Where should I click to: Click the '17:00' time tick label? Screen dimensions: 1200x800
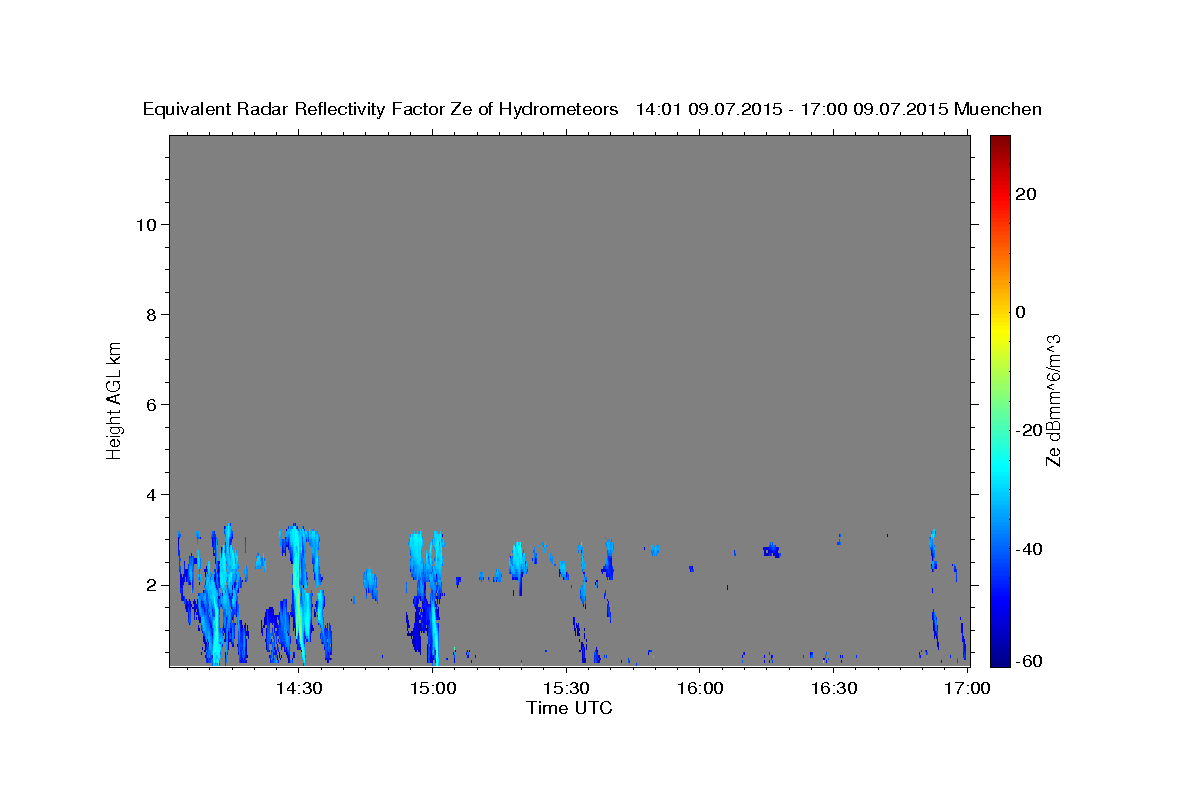pyautogui.click(x=967, y=688)
